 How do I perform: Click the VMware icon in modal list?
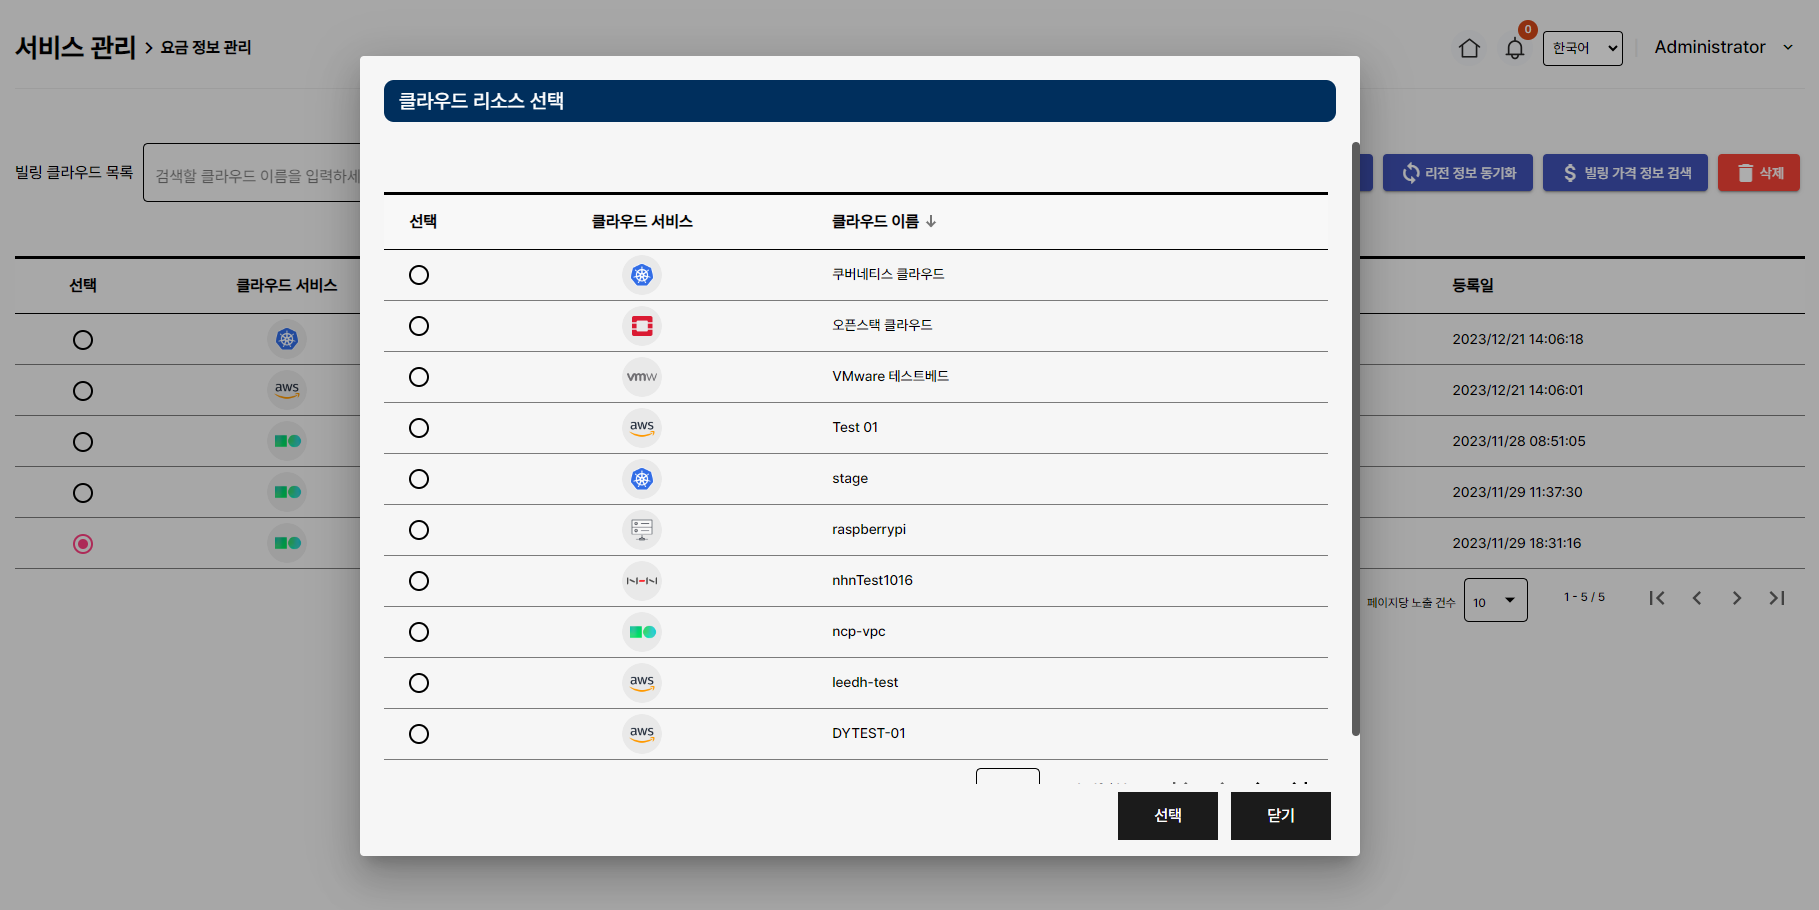(642, 377)
